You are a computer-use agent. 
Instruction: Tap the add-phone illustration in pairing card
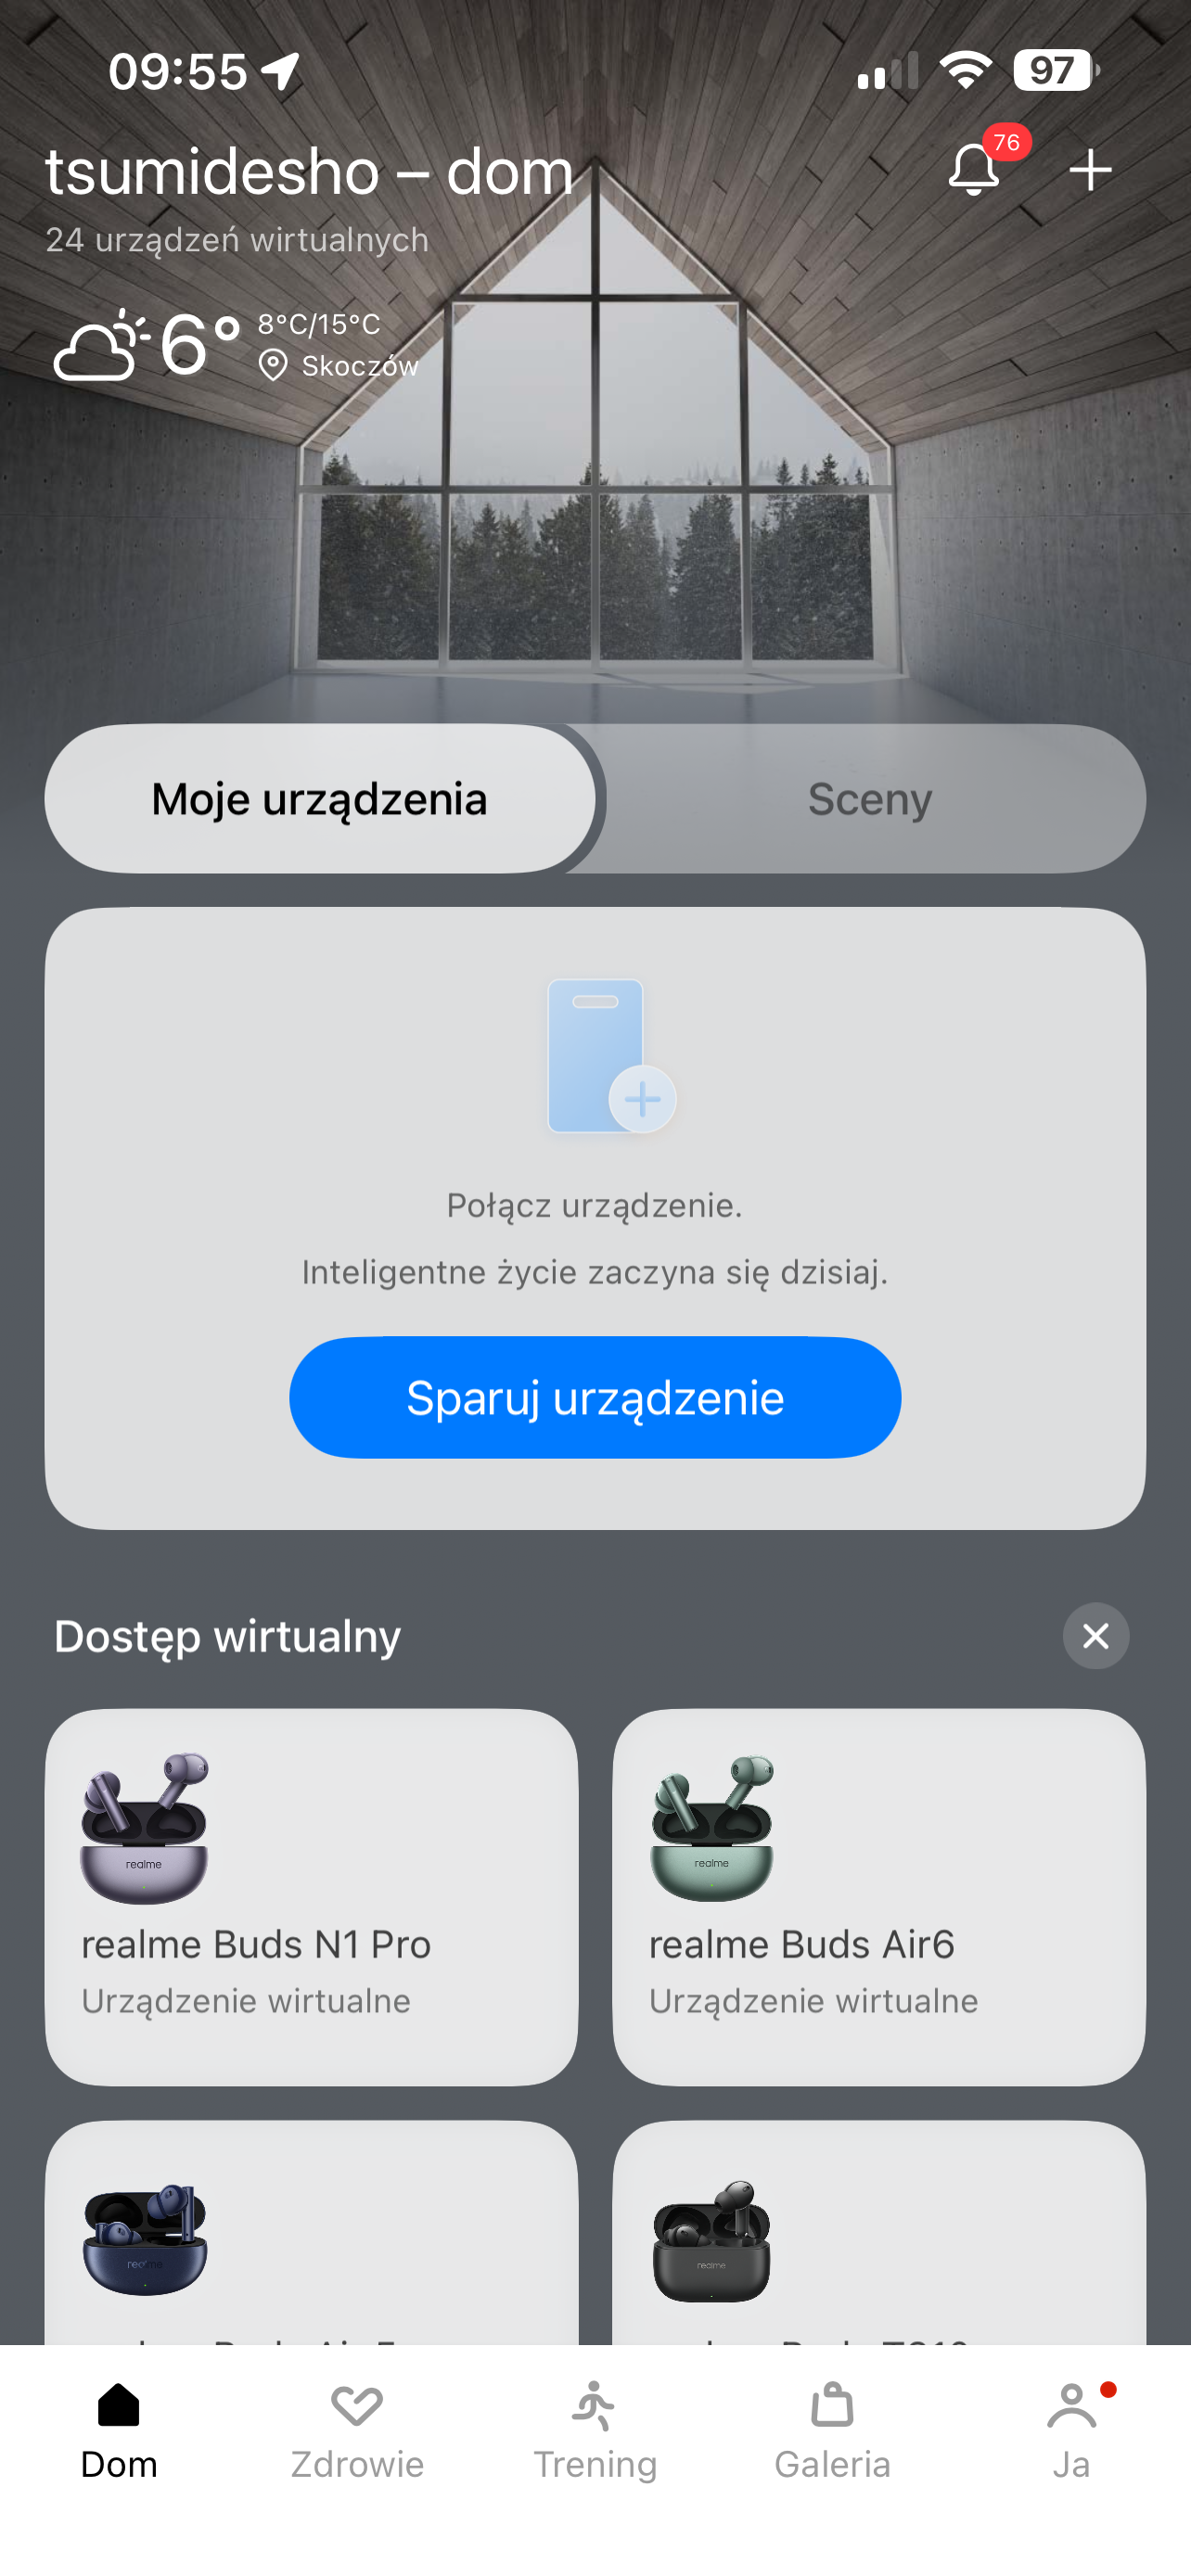click(x=611, y=1056)
